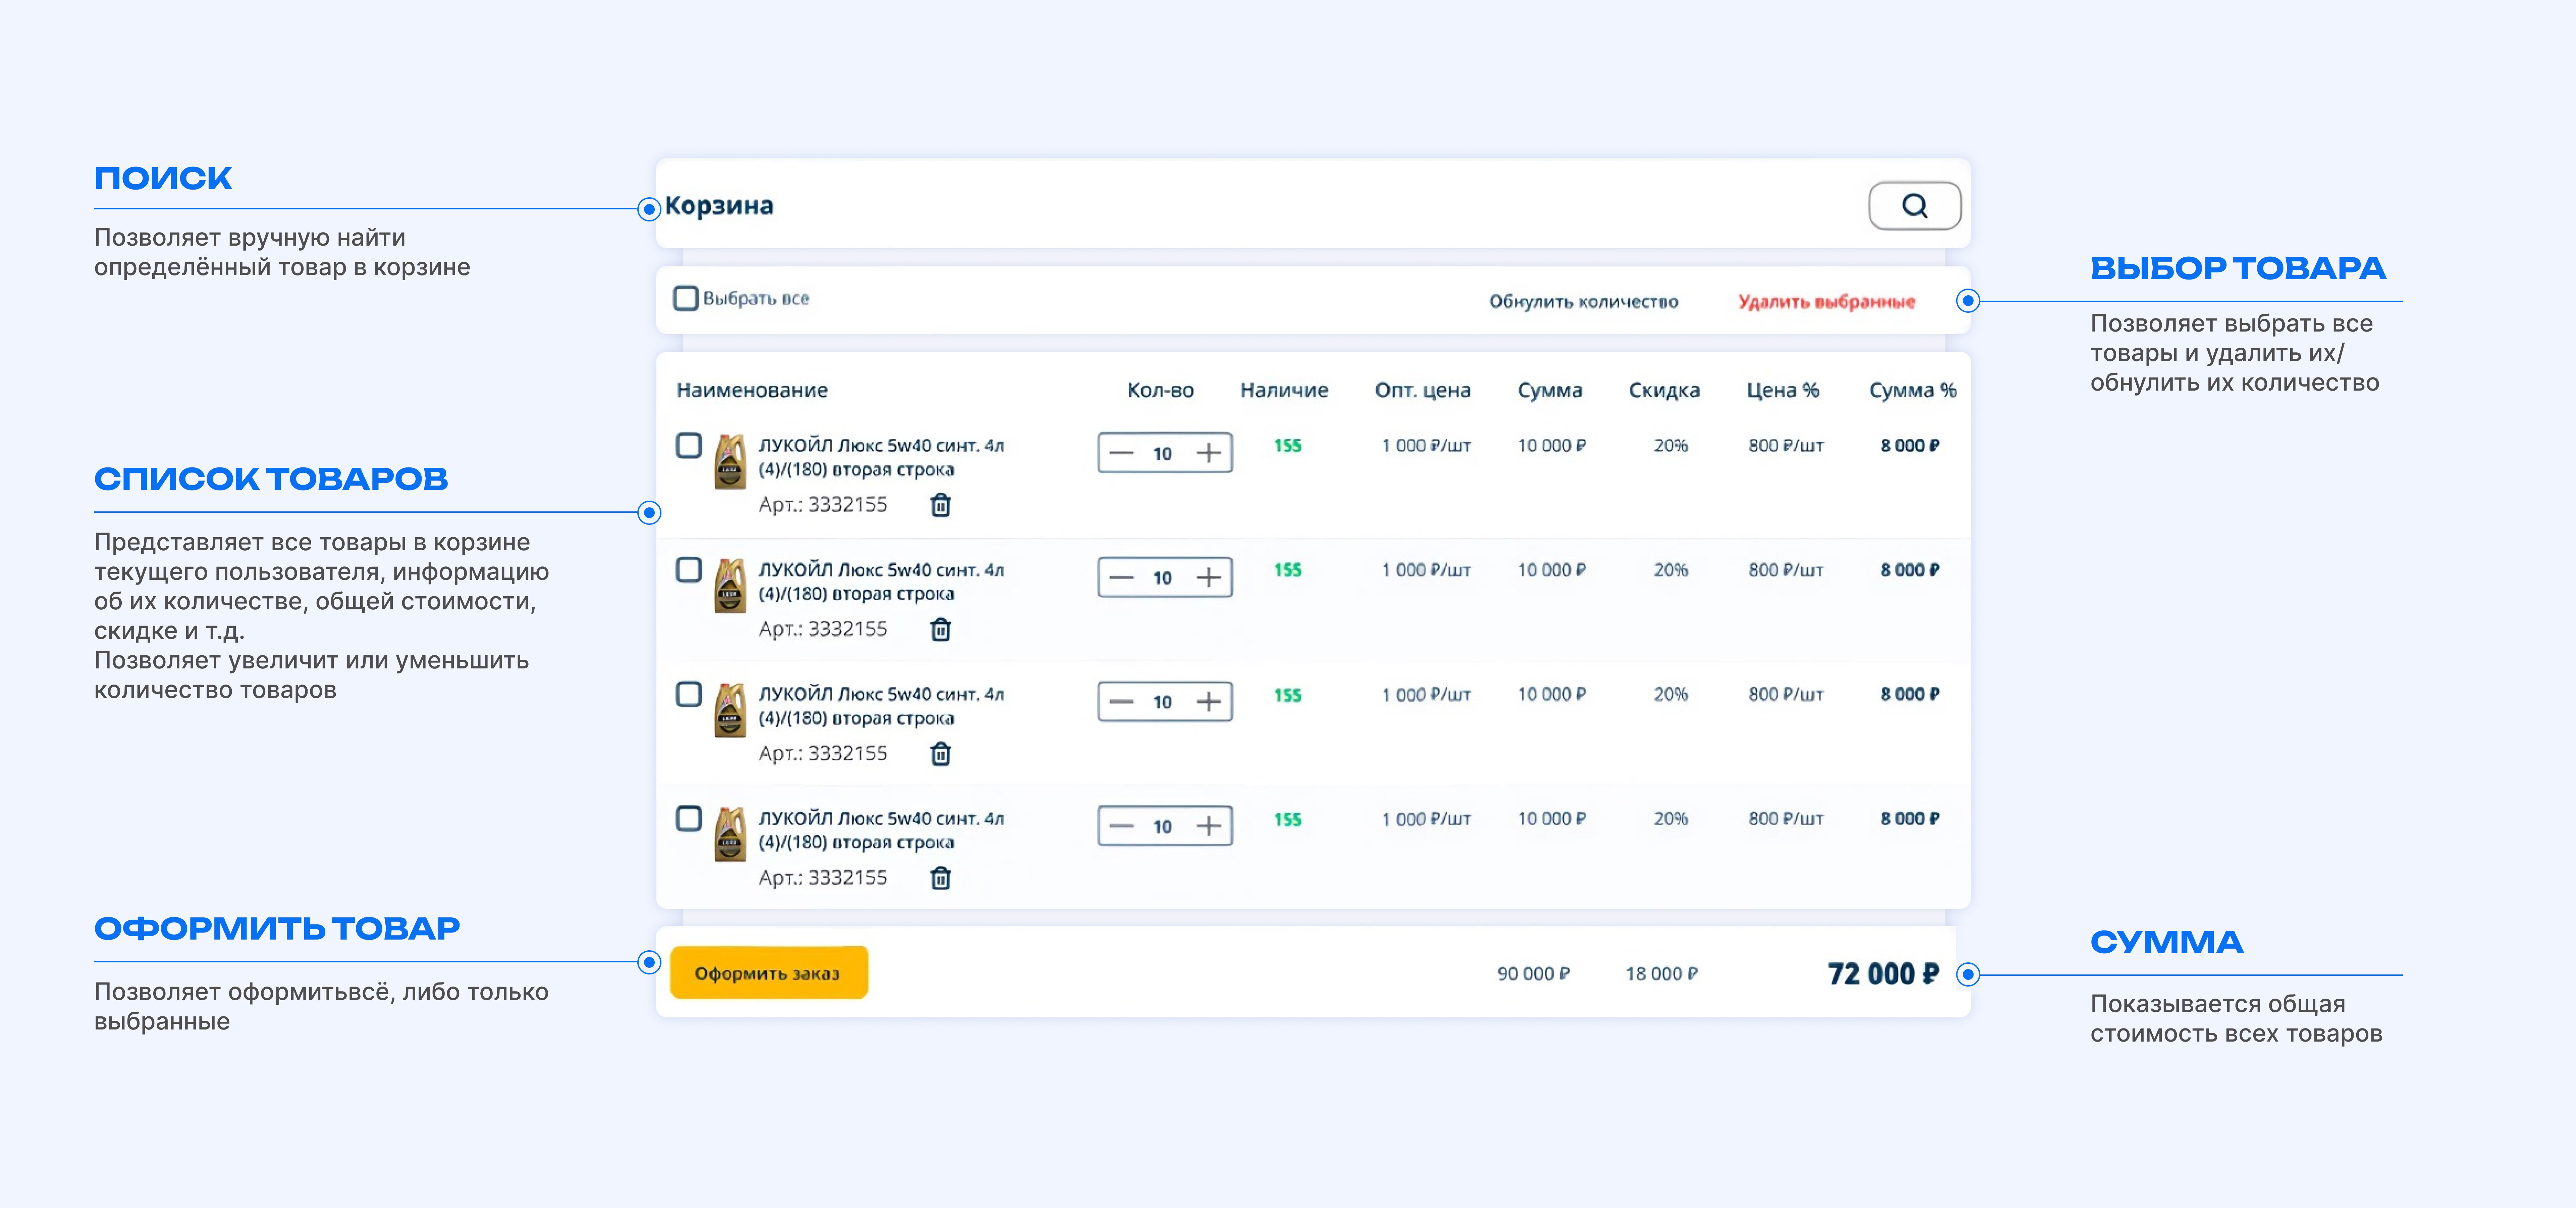The image size is (2576, 1208).
Task: Increase quantity in fourth product row
Action: click(1209, 826)
